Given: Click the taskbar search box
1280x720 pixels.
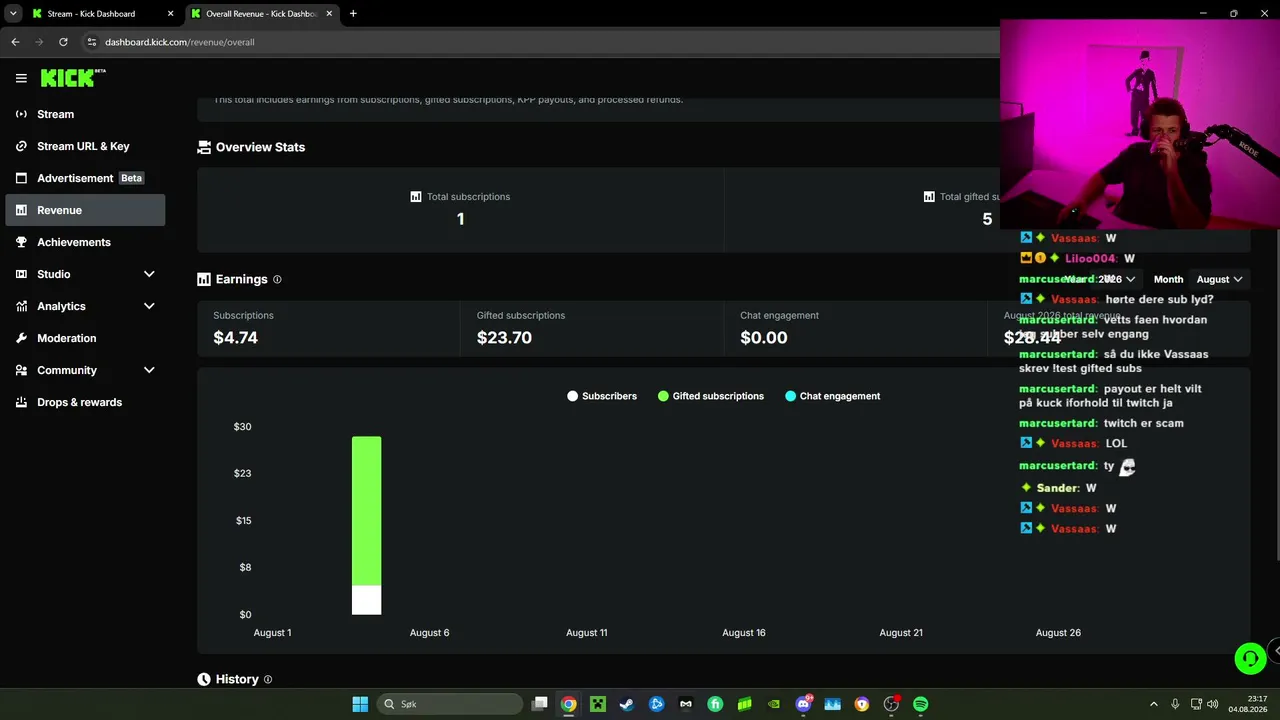Looking at the screenshot, I should (450, 704).
